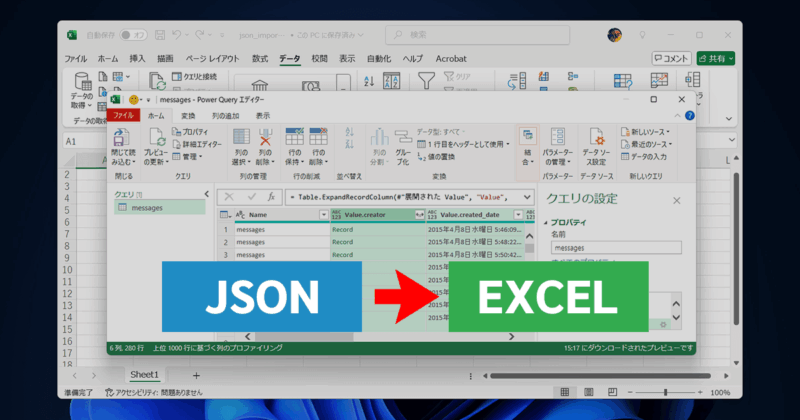The width and height of the screenshot is (800, 420).
Task: Click 値の置換 (Replace Values) button
Action: 436,157
